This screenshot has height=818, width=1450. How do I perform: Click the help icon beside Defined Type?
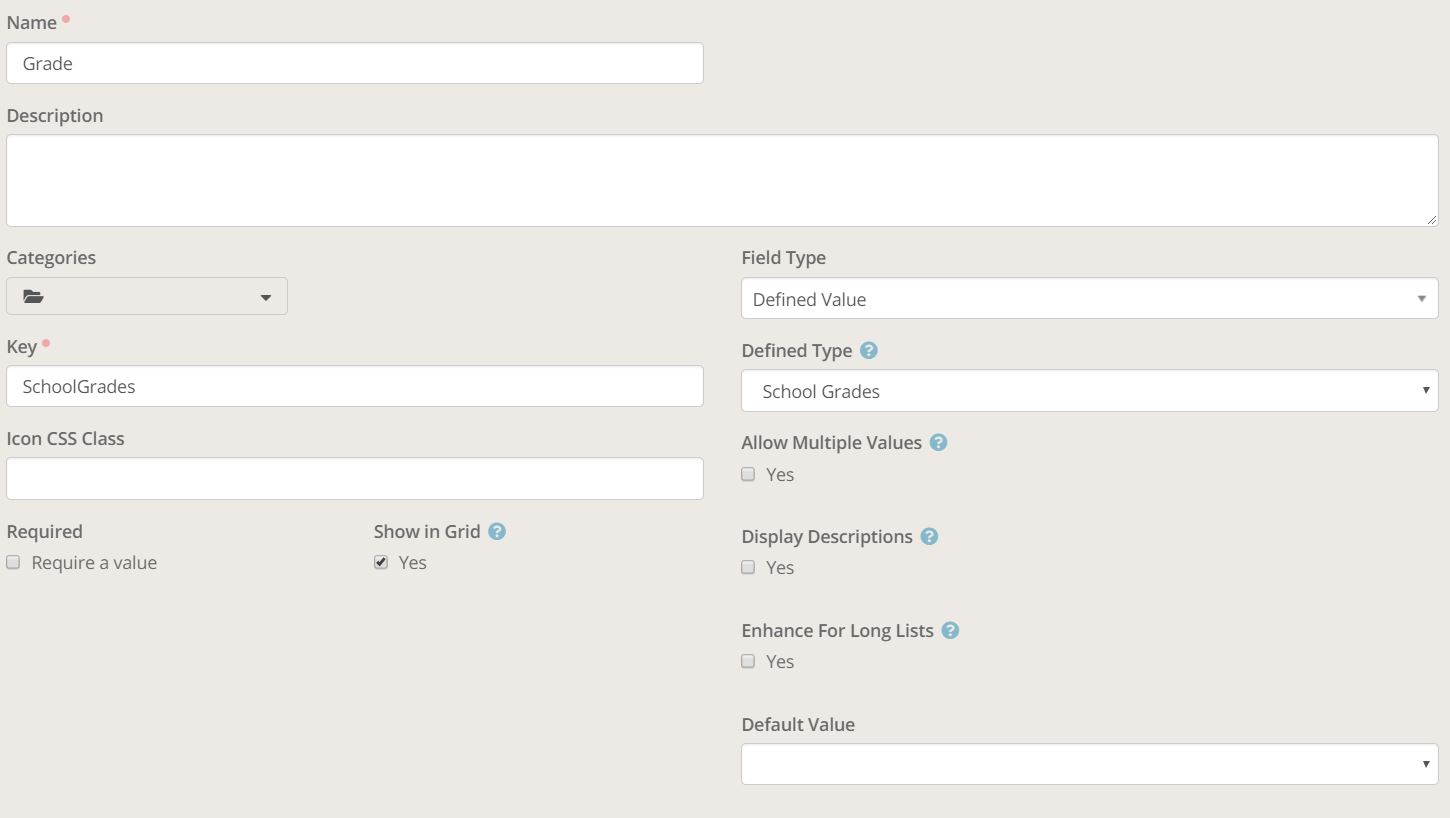pyautogui.click(x=869, y=351)
